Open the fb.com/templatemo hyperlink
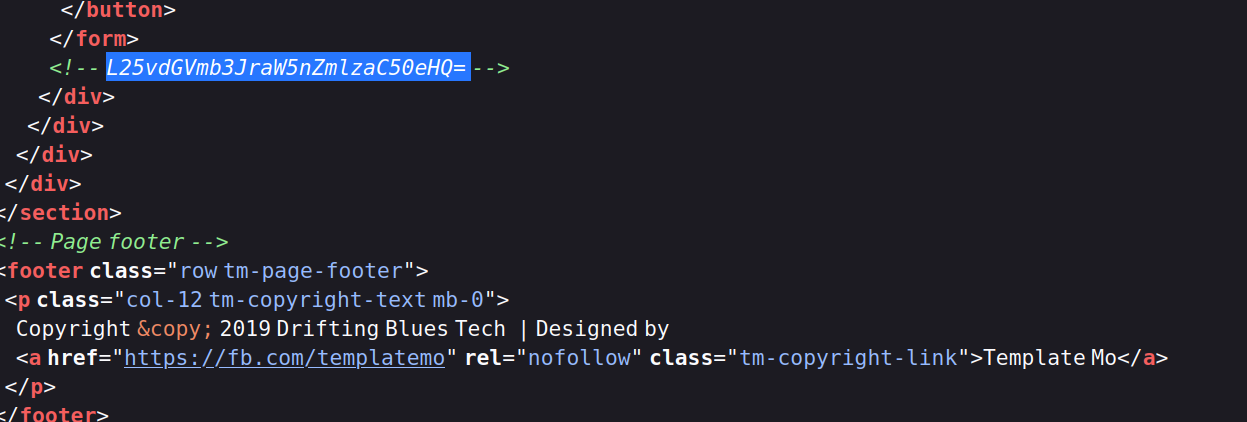The height and width of the screenshot is (422, 1247). (x=284, y=358)
